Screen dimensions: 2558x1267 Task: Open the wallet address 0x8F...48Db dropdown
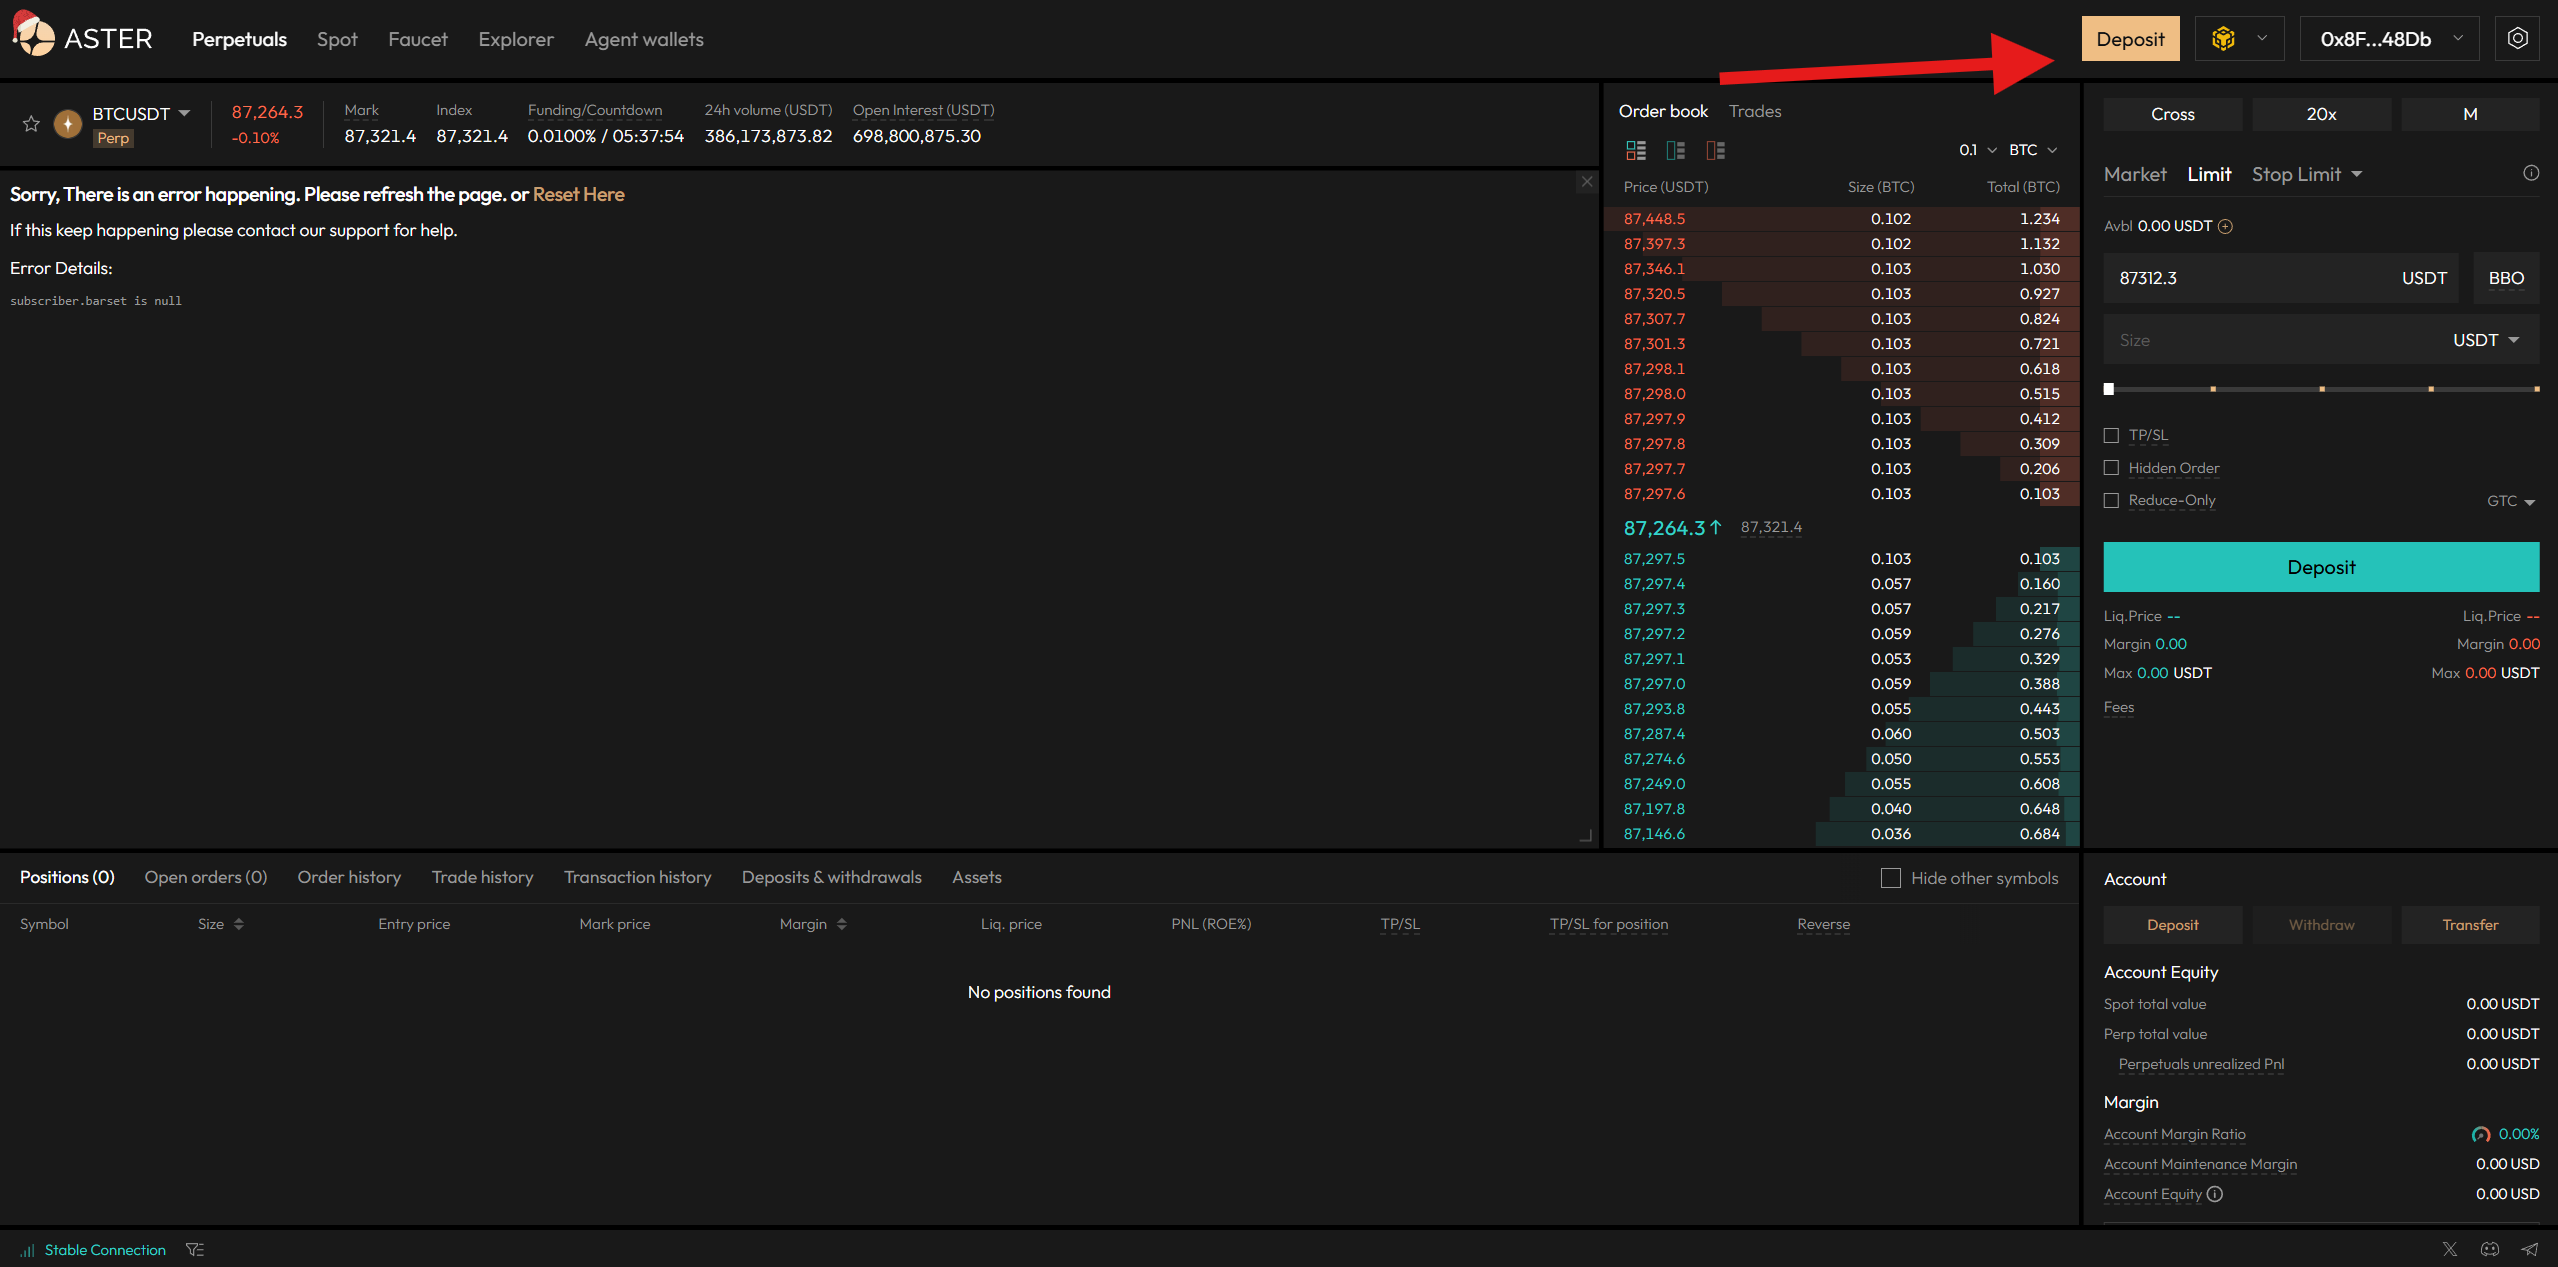pos(2389,39)
